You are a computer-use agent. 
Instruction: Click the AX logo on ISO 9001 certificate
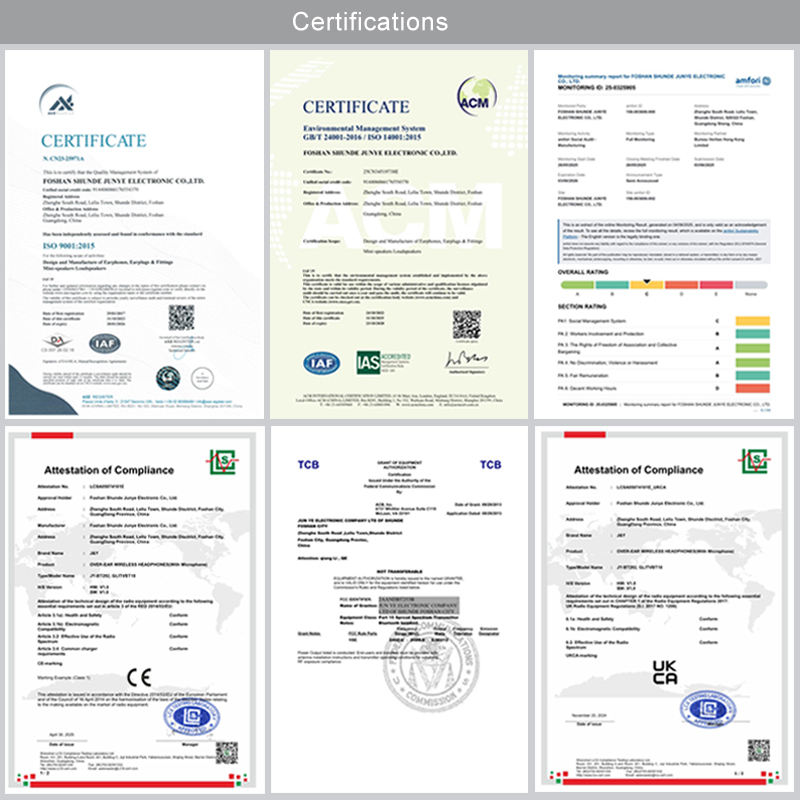coord(59,100)
